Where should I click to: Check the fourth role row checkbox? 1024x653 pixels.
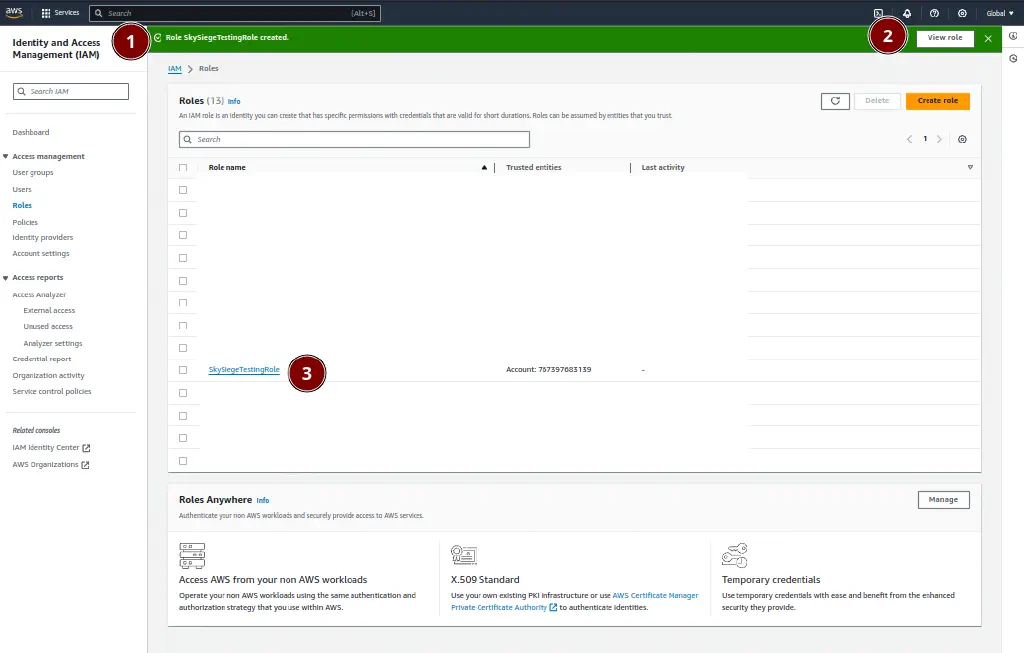(x=183, y=258)
